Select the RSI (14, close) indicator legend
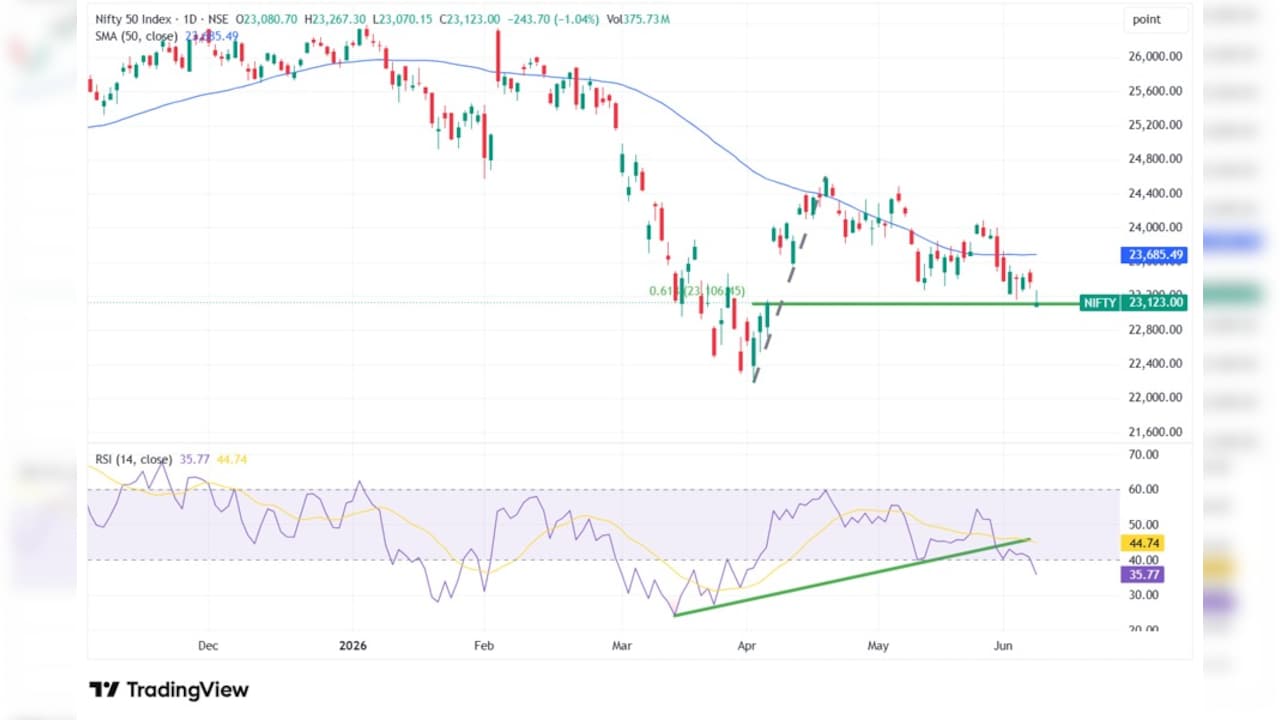 pos(134,459)
